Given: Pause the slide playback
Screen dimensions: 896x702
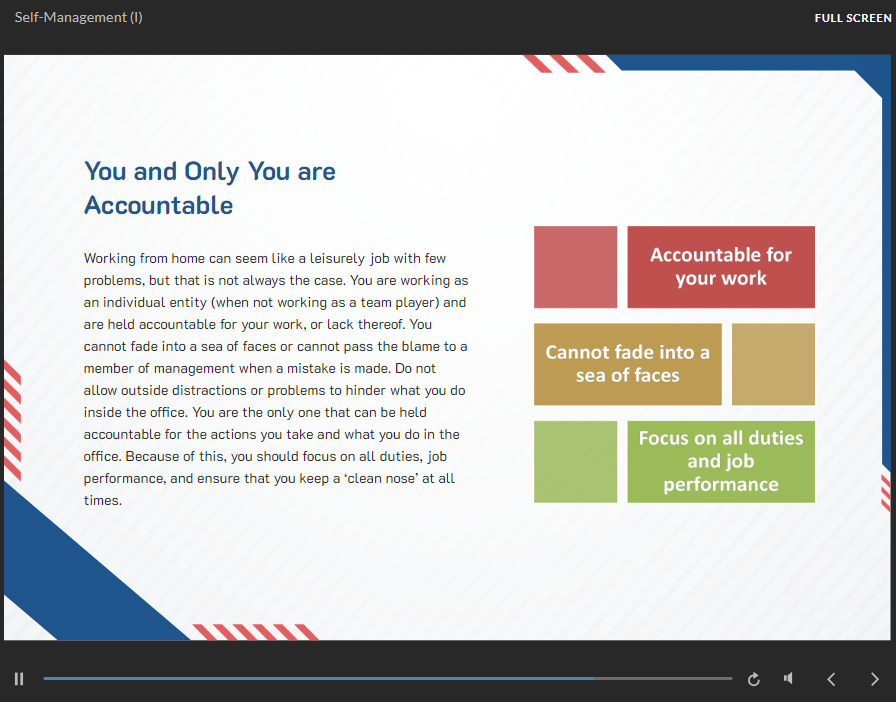Looking at the screenshot, I should [19, 679].
